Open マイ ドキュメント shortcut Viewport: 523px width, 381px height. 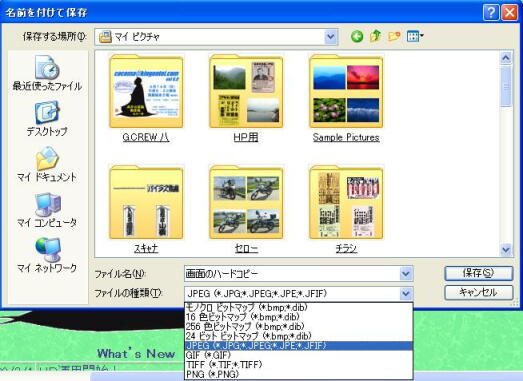(47, 164)
